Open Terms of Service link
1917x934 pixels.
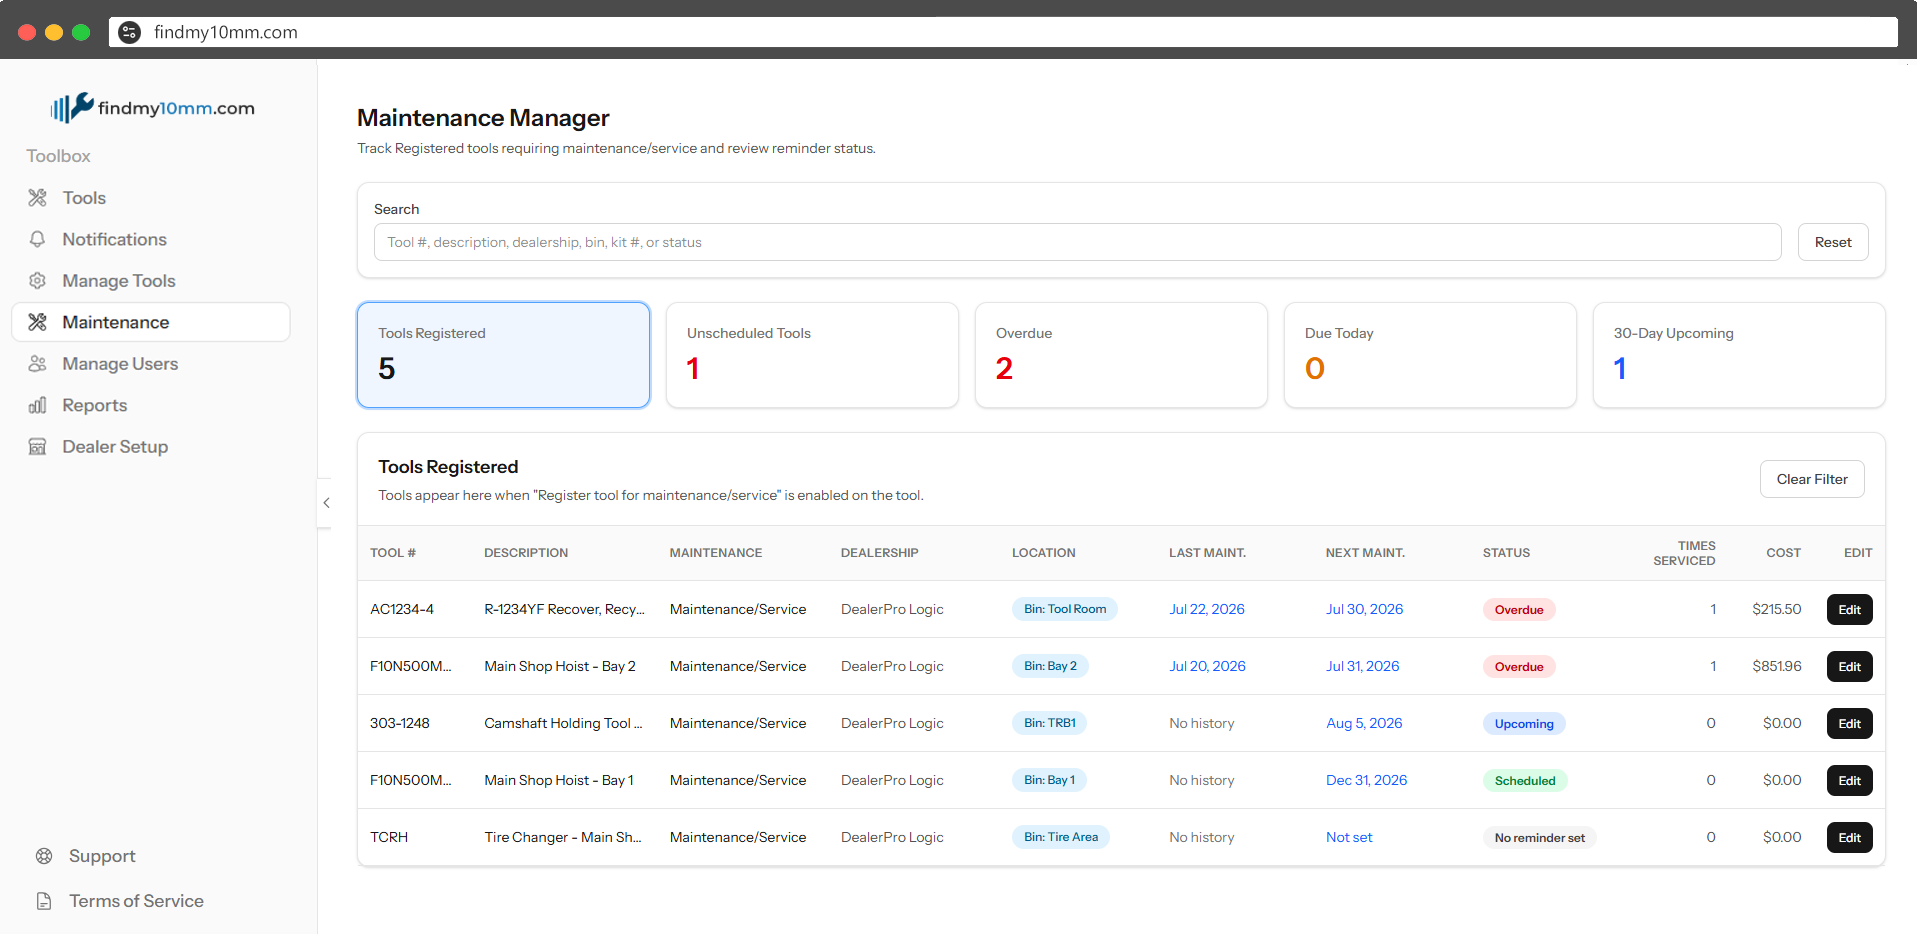pos(136,901)
